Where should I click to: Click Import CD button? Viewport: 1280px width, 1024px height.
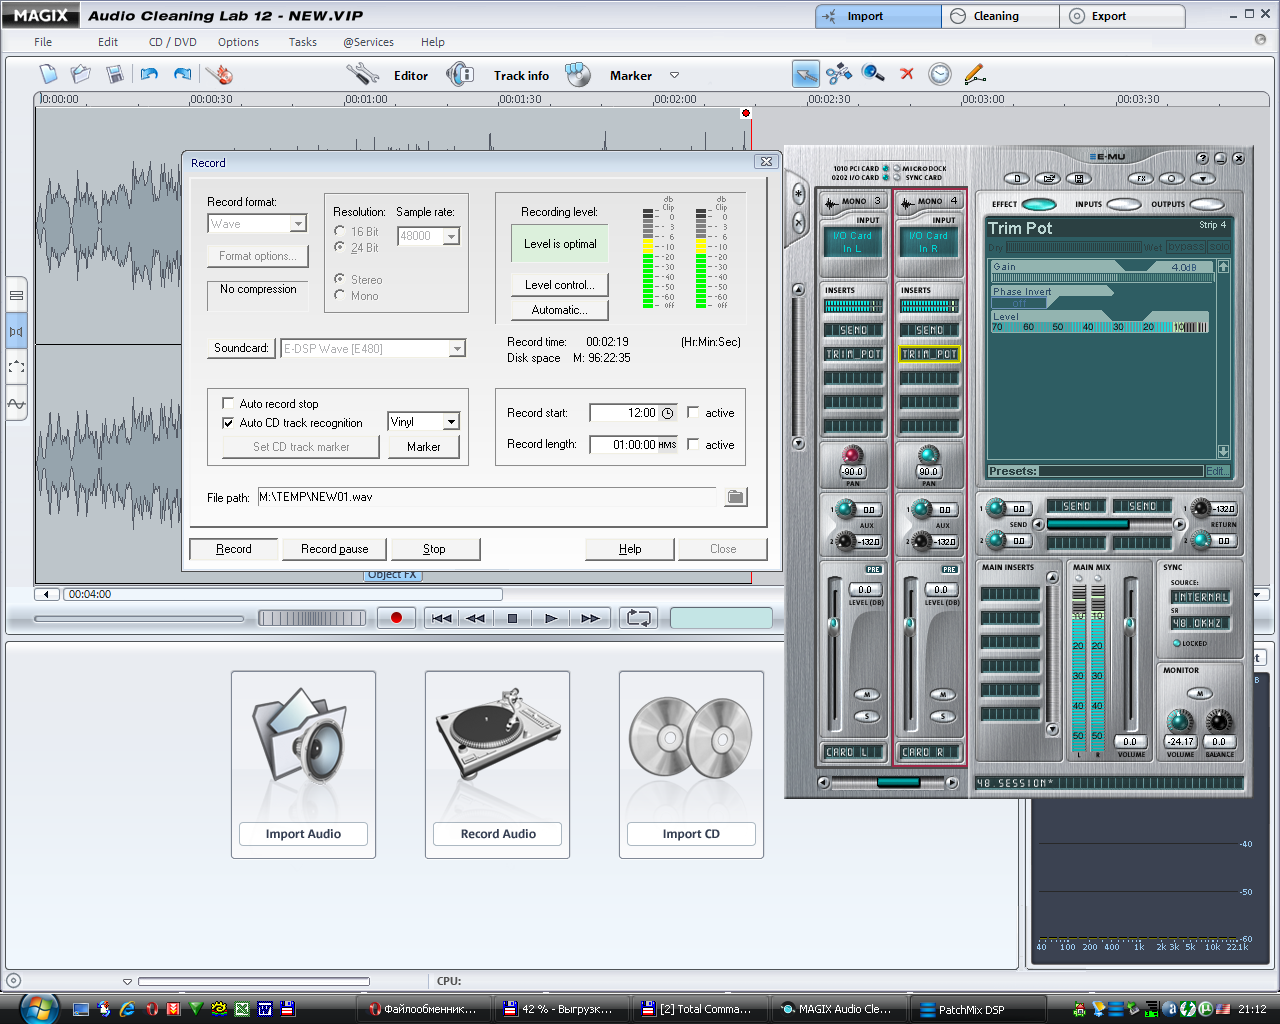tap(691, 834)
